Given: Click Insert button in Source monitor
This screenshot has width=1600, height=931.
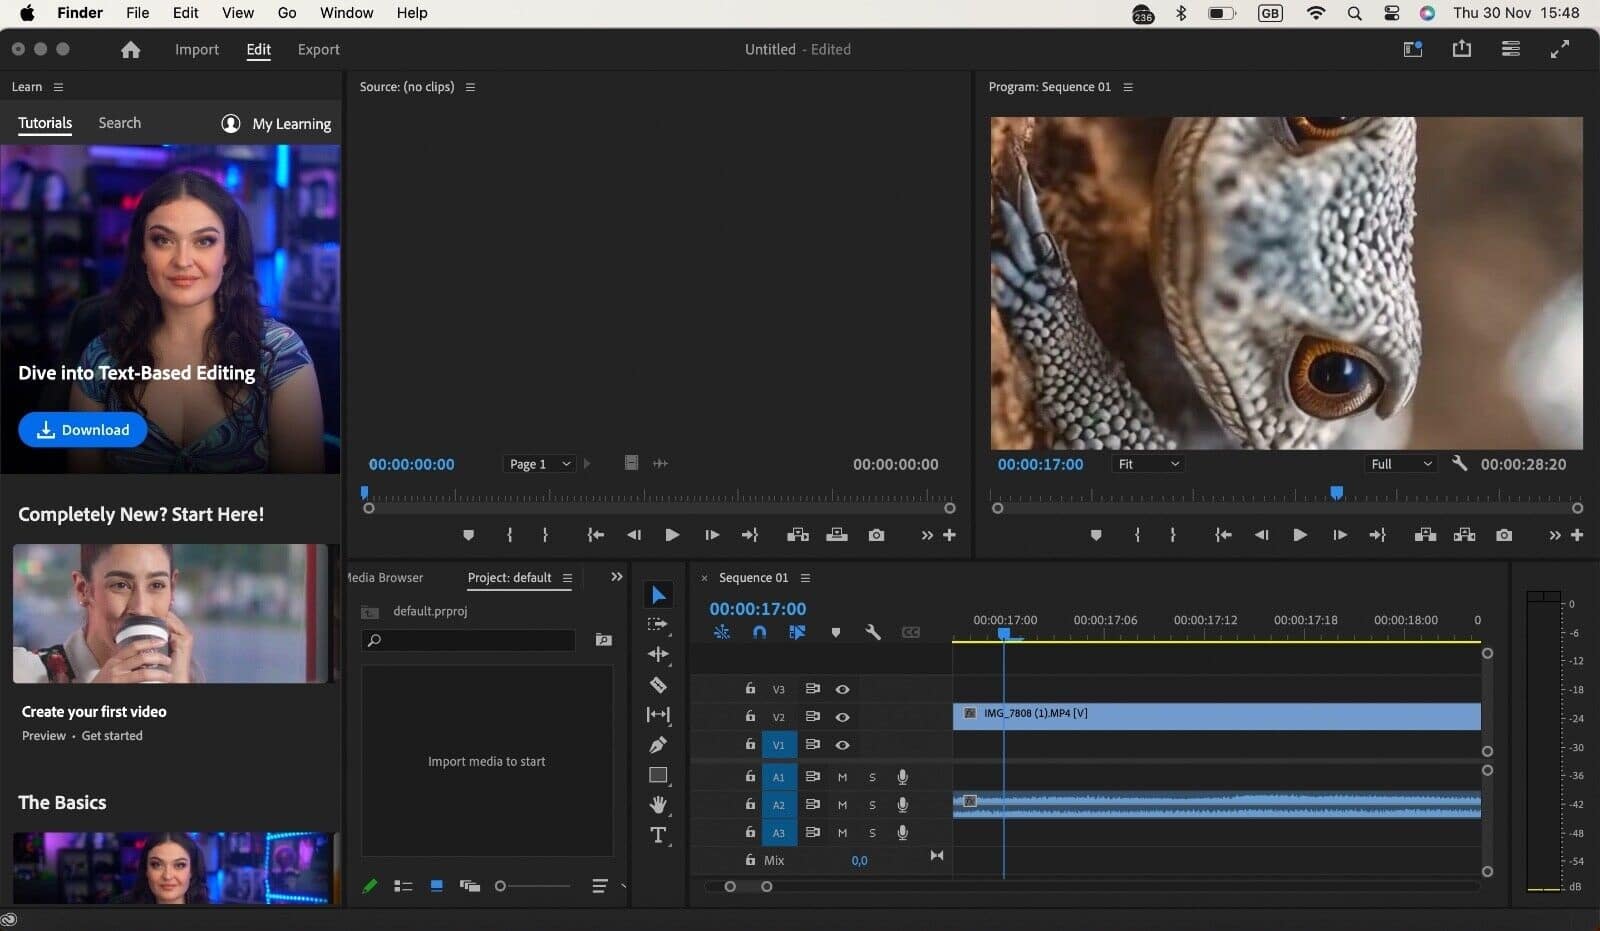Looking at the screenshot, I should point(798,535).
